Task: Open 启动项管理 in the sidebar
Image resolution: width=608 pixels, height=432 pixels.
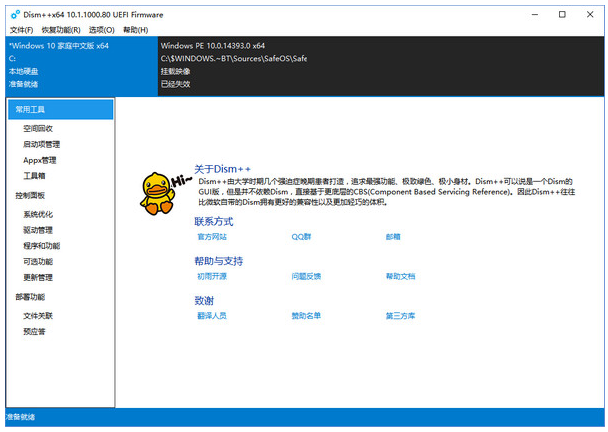Action: (41, 144)
